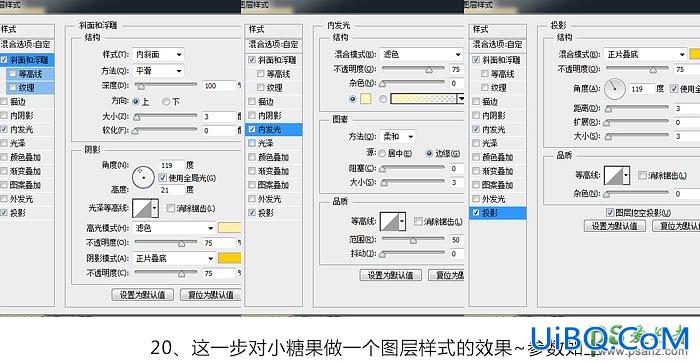Open 内发光 方法 dropdown showing 柔和
Viewport: 700px width, 363px height.
[x=397, y=136]
